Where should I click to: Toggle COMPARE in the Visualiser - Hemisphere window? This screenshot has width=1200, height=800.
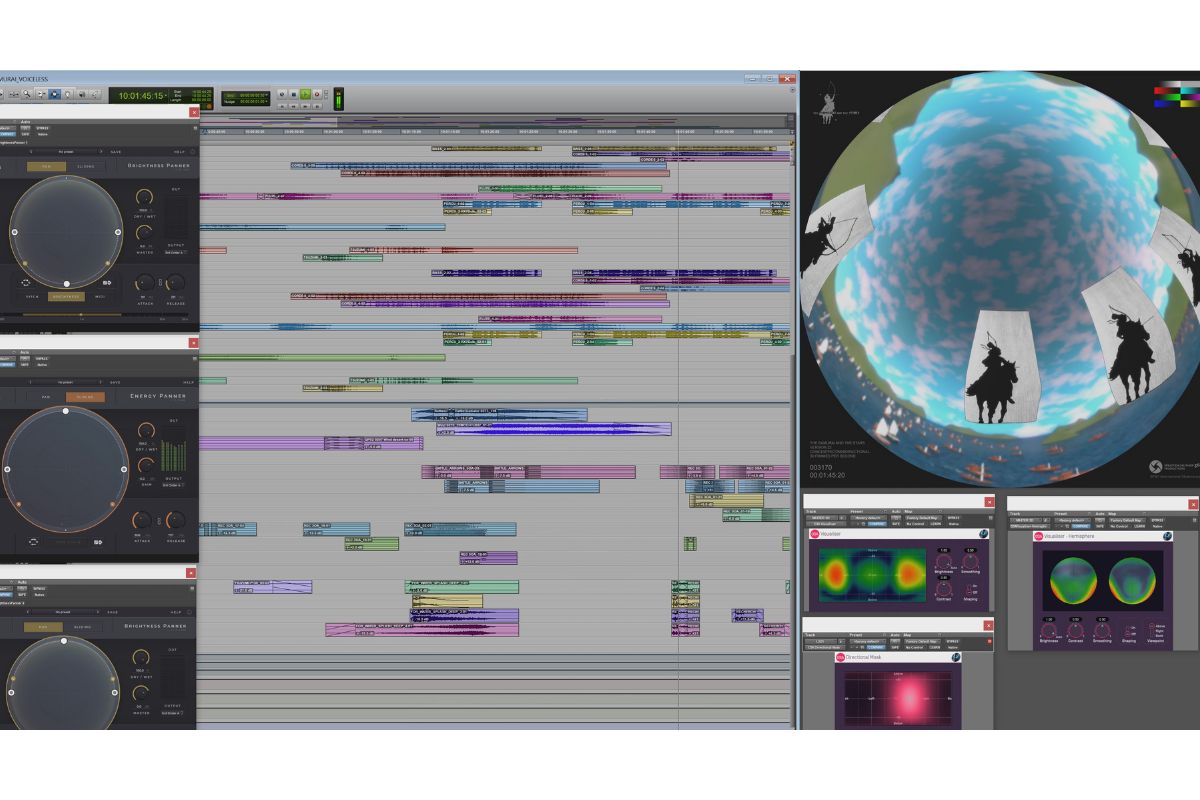pos(1080,525)
